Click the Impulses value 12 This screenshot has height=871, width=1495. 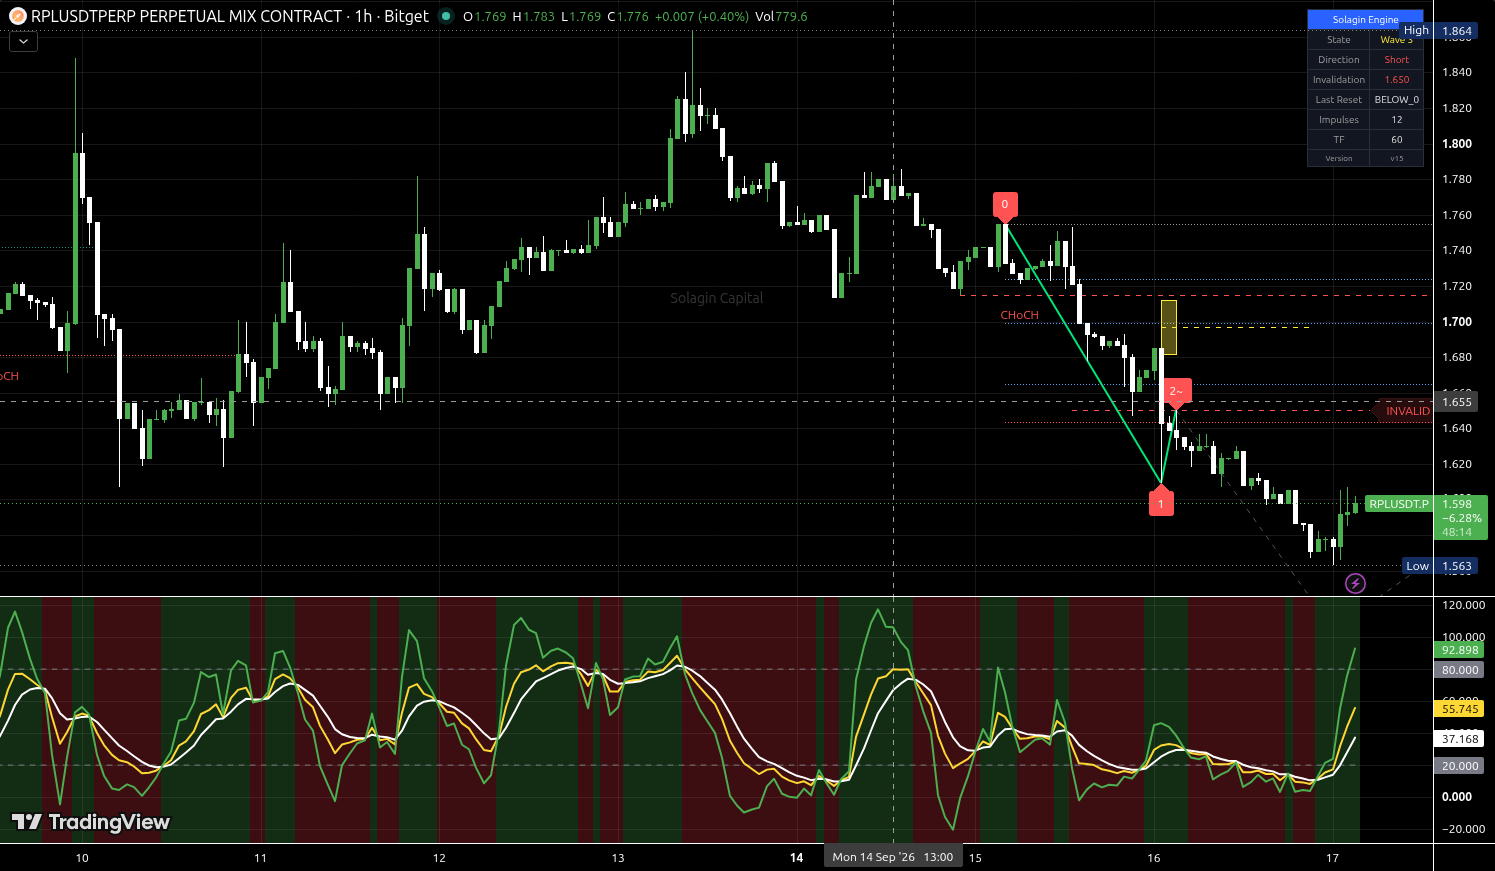[1396, 120]
